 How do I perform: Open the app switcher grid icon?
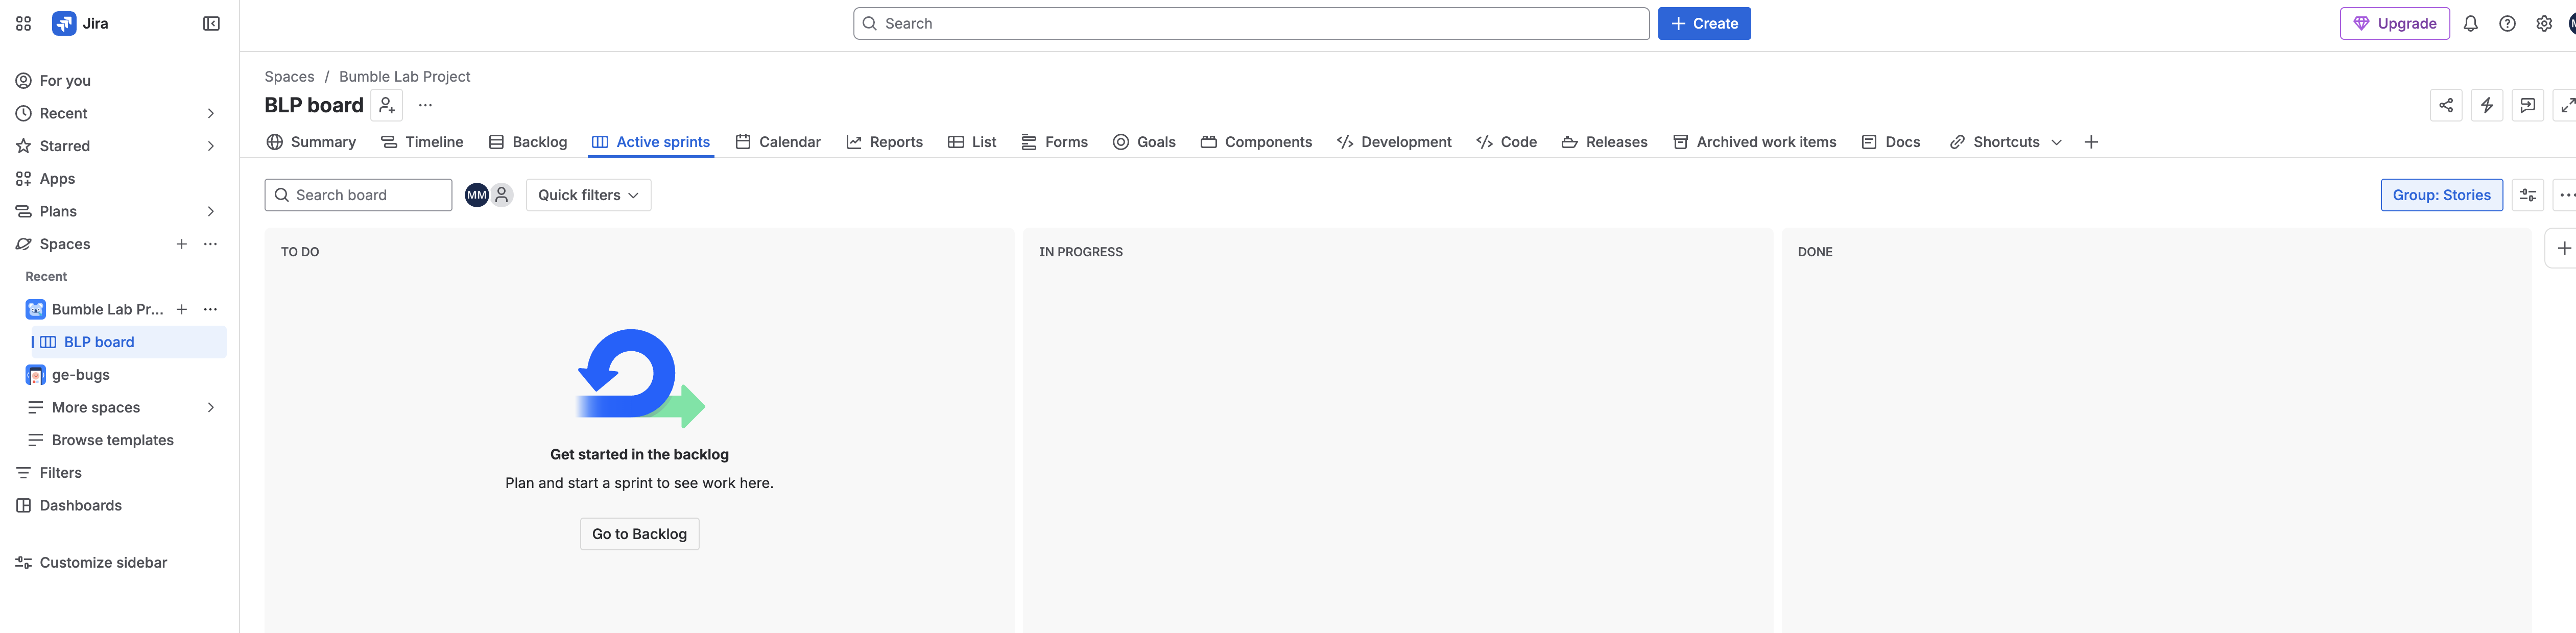point(24,24)
